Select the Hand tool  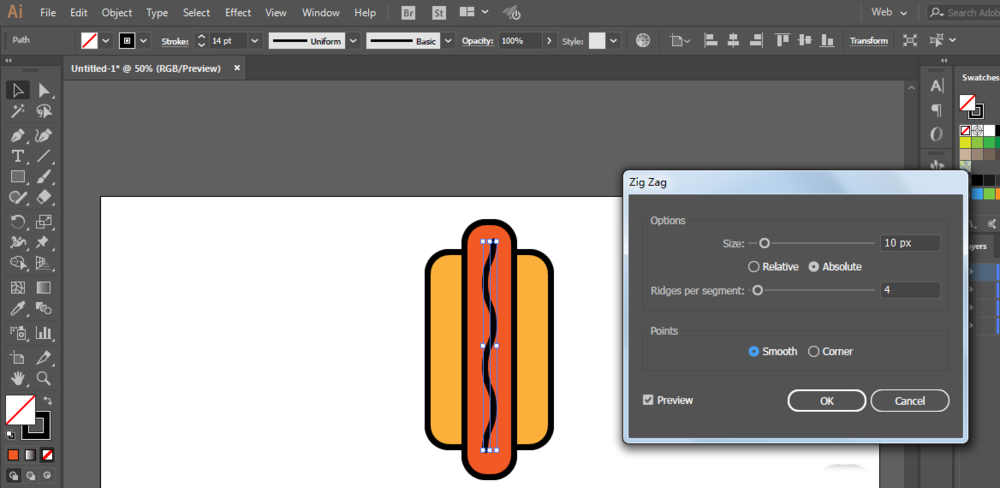[18, 378]
